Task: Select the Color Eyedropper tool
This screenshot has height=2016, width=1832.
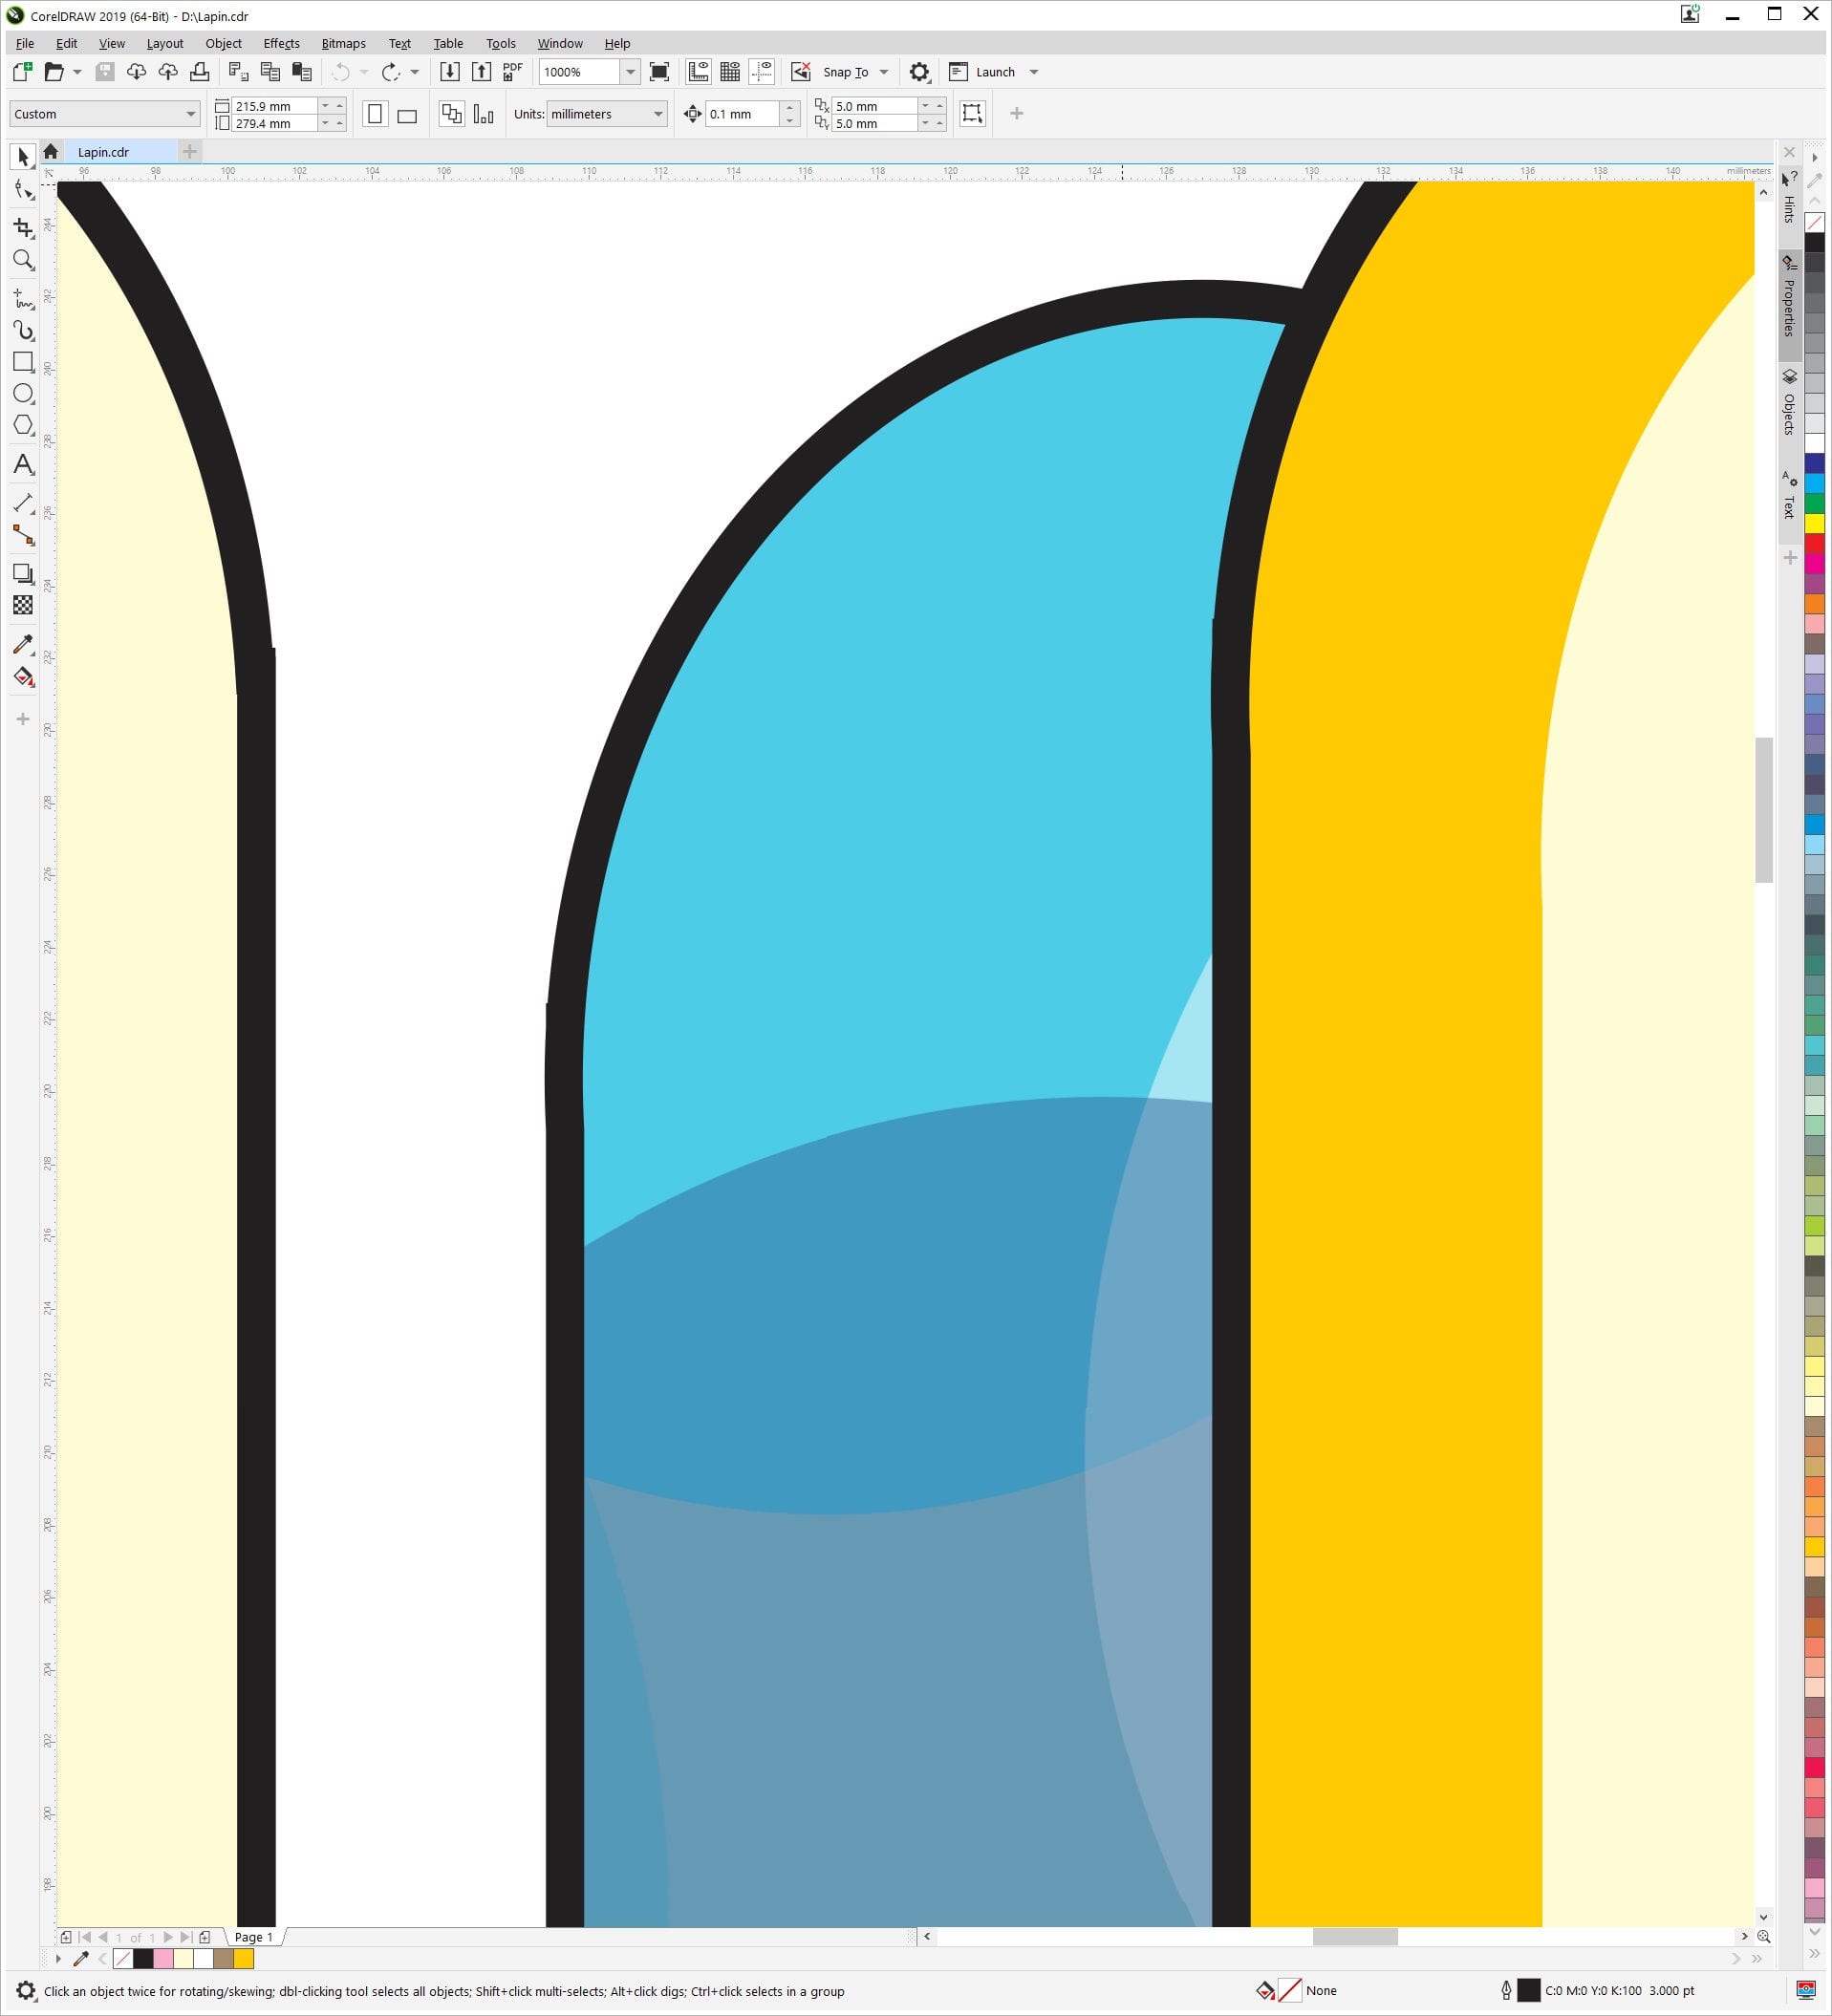Action: click(x=23, y=644)
